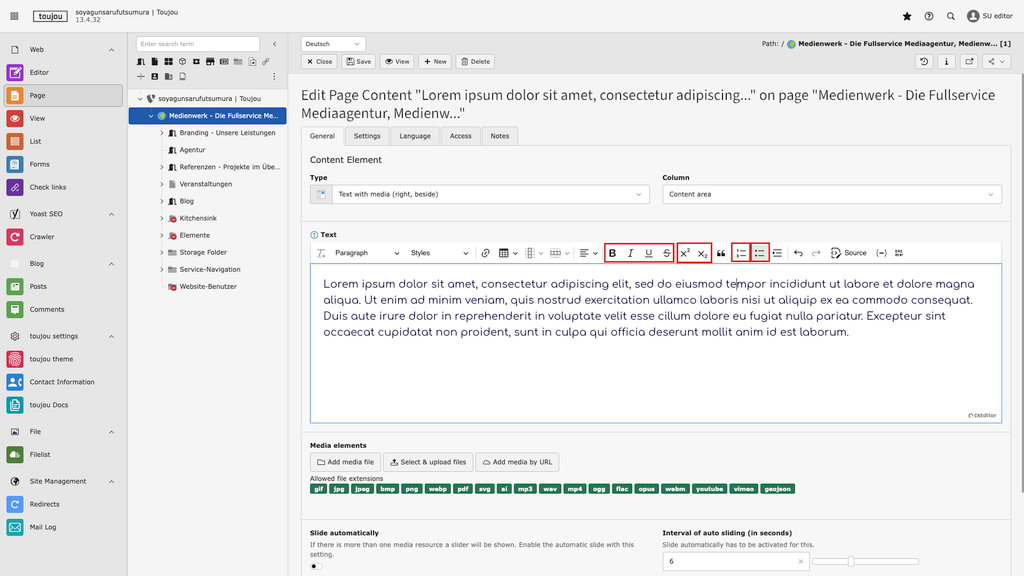Open the Deutsch language dropdown
Screen dimensions: 1024x576
click(332, 44)
